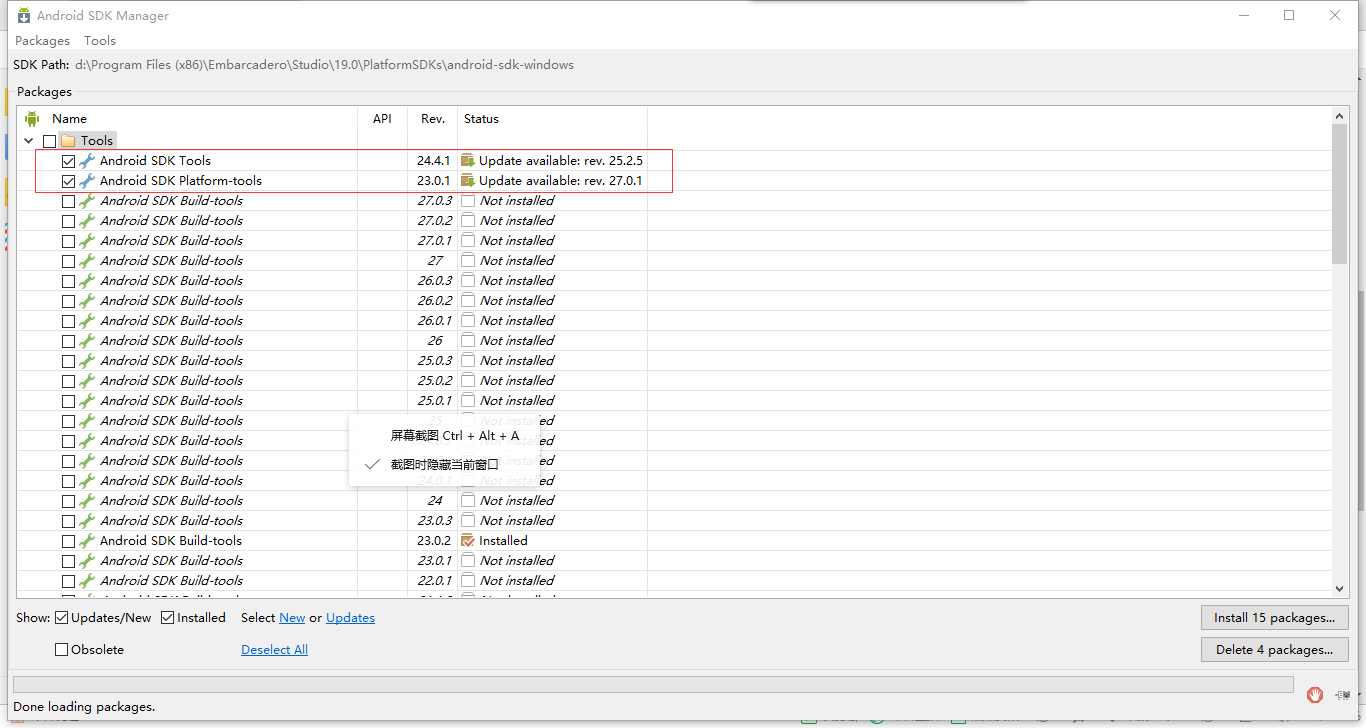Click the Android SDK Manager title bar icon
Image resolution: width=1366 pixels, height=728 pixels.
tap(23, 15)
